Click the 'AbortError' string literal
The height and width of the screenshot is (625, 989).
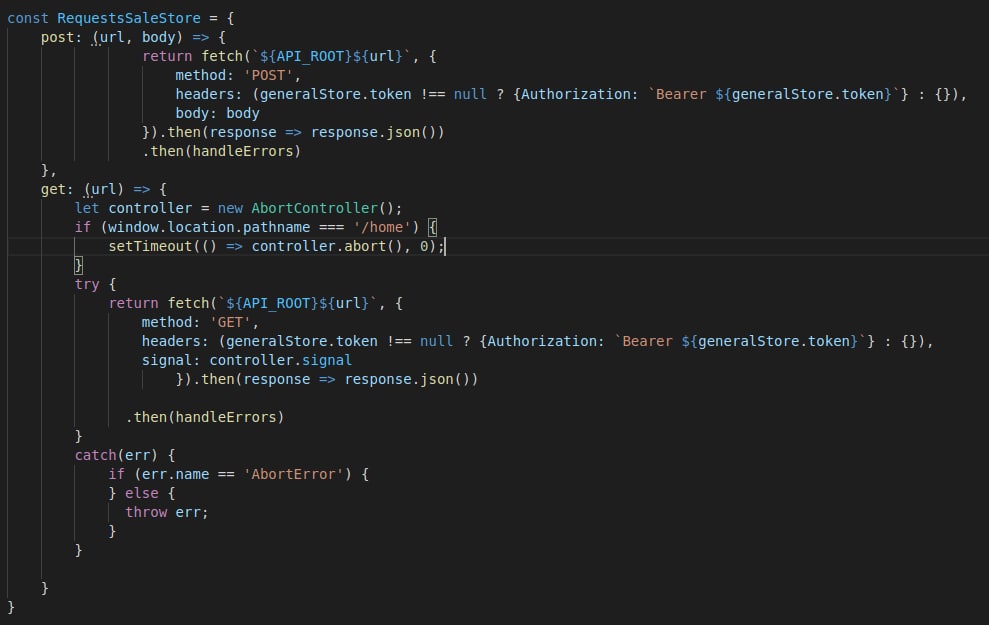(293, 474)
